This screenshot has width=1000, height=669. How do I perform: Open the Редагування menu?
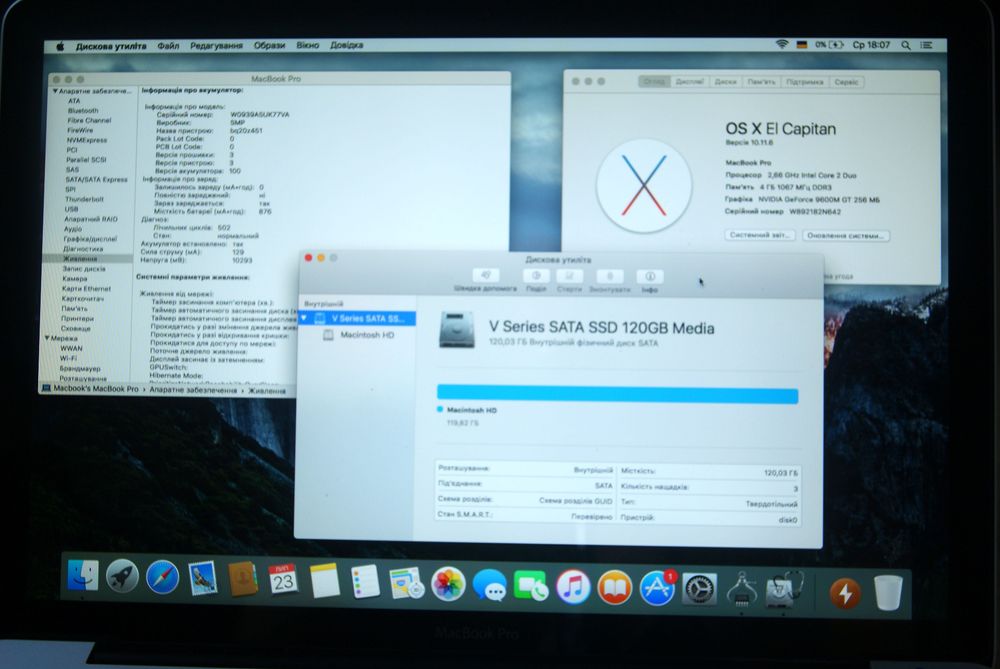(x=216, y=46)
